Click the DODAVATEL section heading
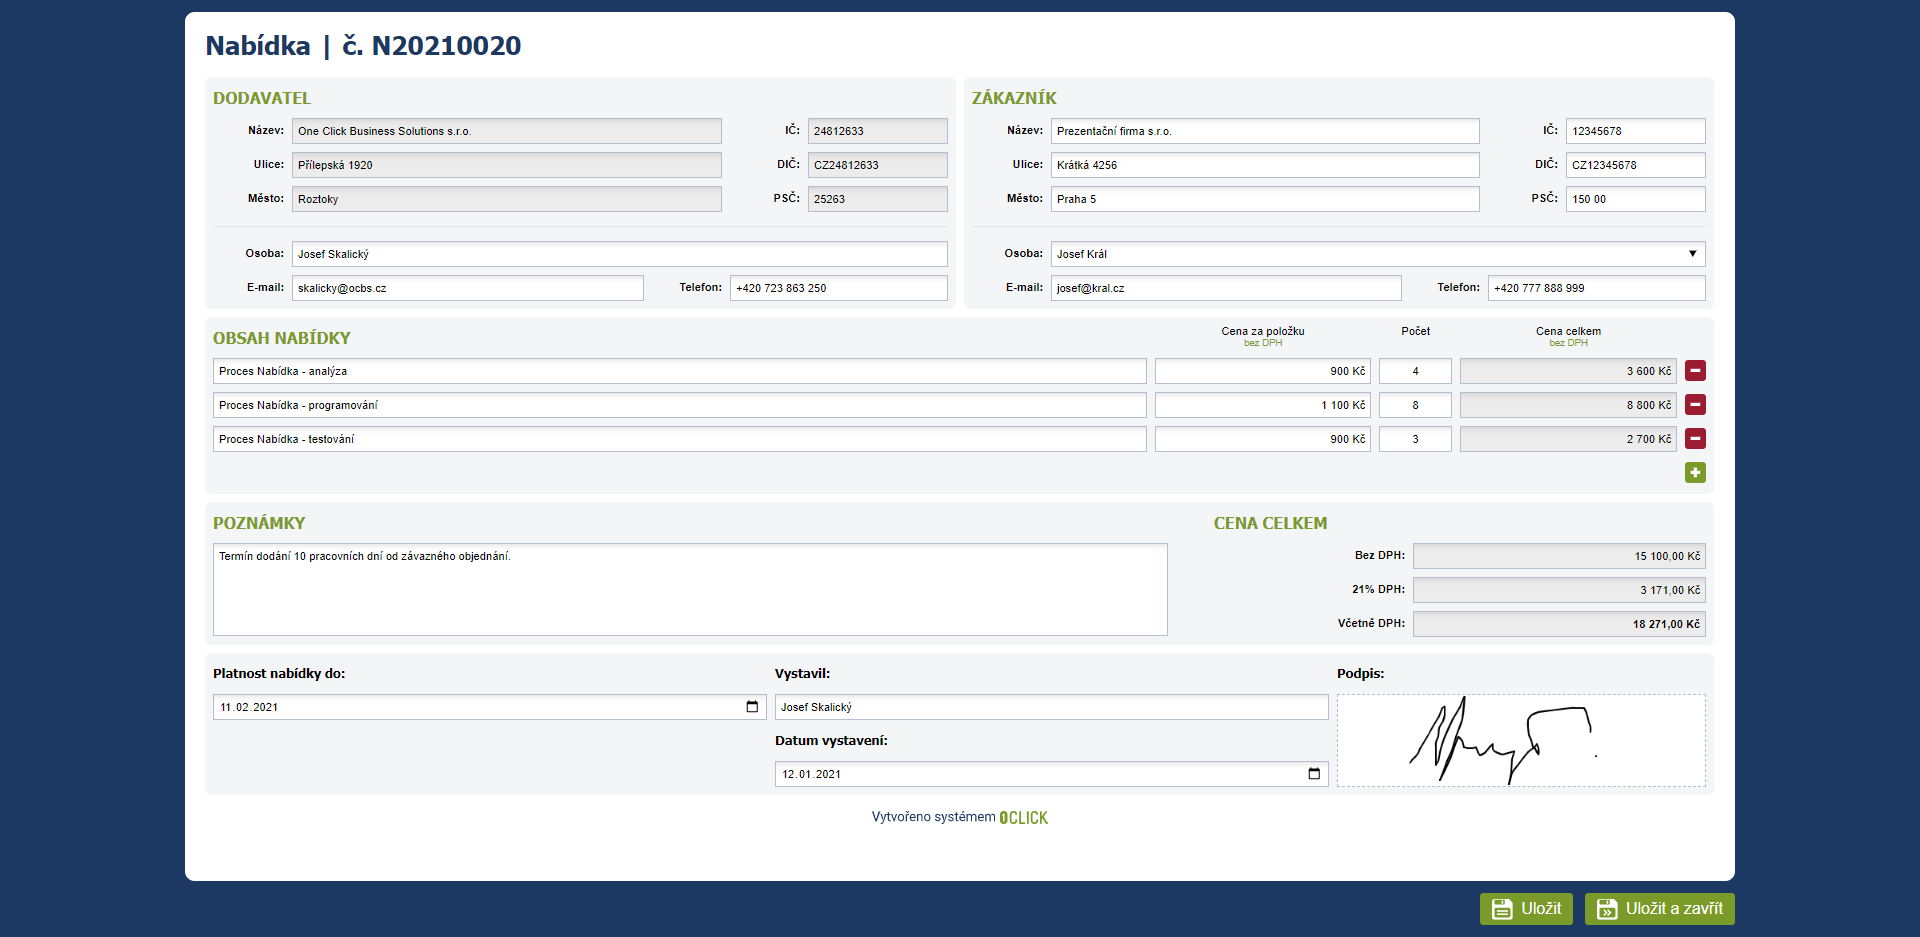 (262, 98)
